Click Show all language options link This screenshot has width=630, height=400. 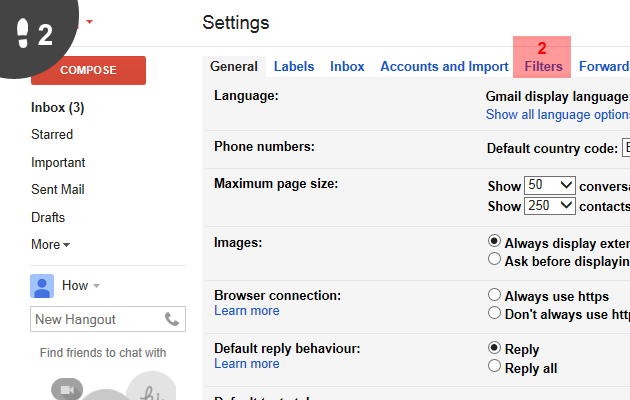[x=558, y=114]
